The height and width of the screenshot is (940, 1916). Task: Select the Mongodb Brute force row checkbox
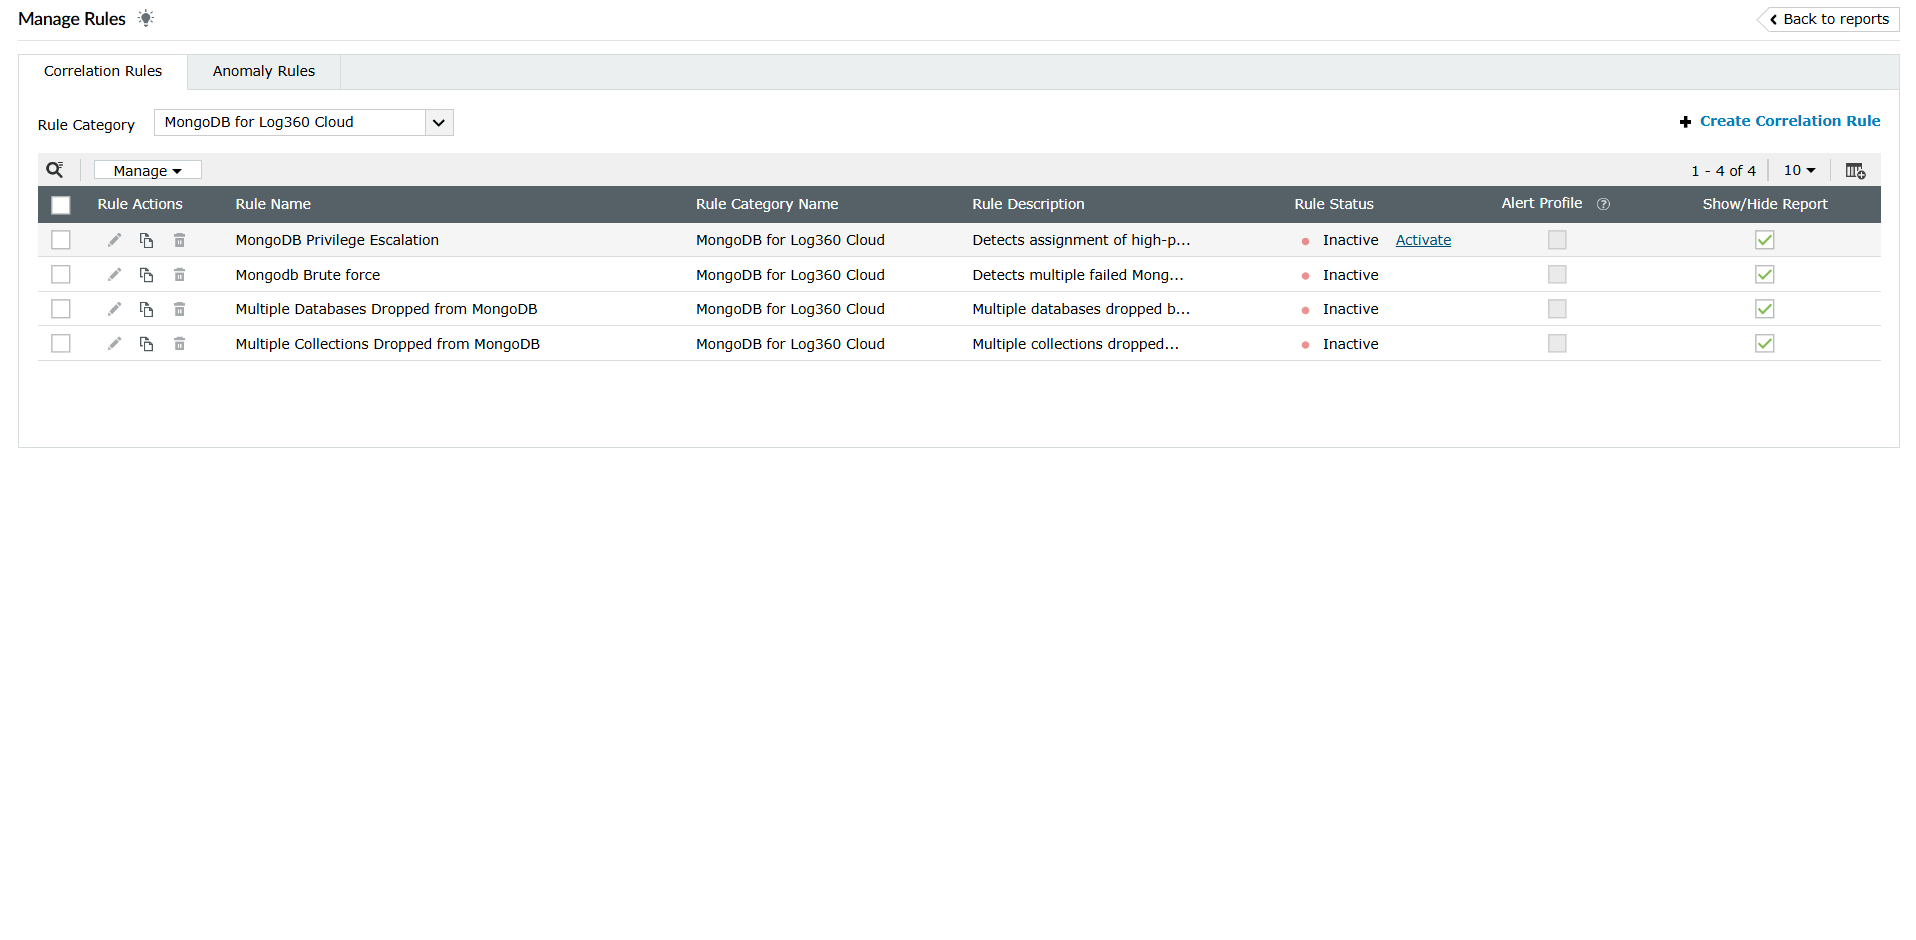(61, 274)
